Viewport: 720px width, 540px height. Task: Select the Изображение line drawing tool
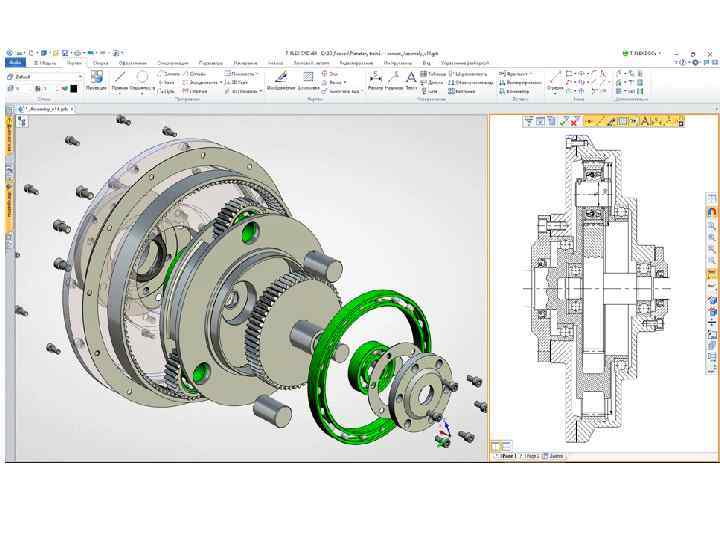[281, 81]
